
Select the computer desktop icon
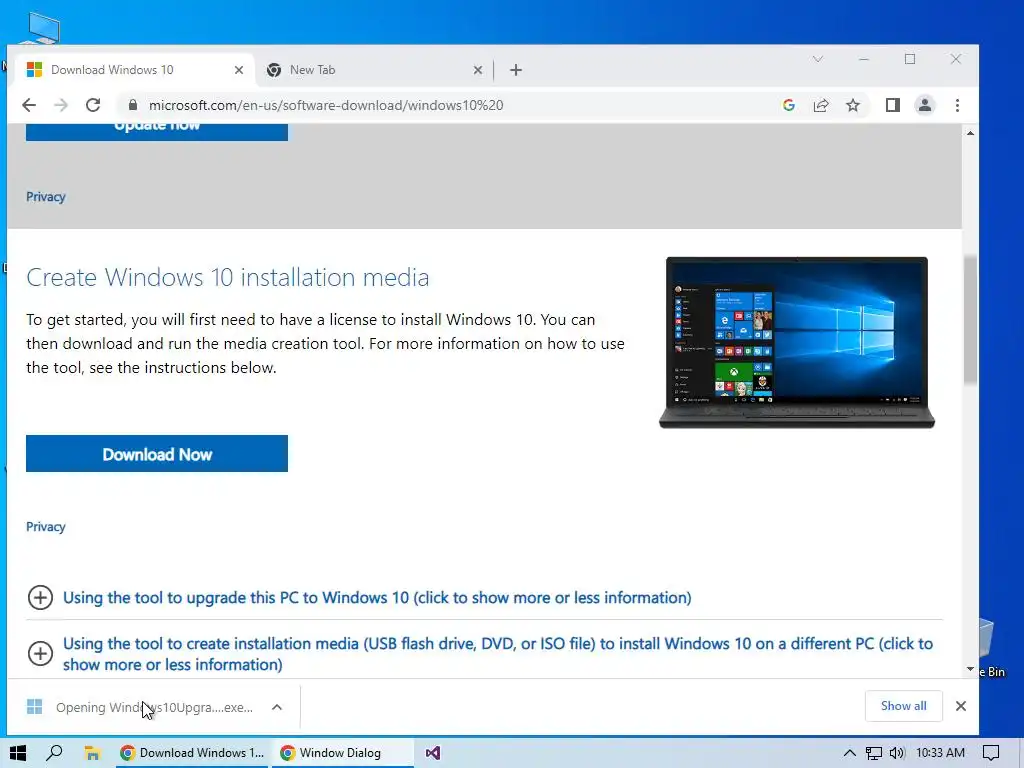pyautogui.click(x=42, y=27)
